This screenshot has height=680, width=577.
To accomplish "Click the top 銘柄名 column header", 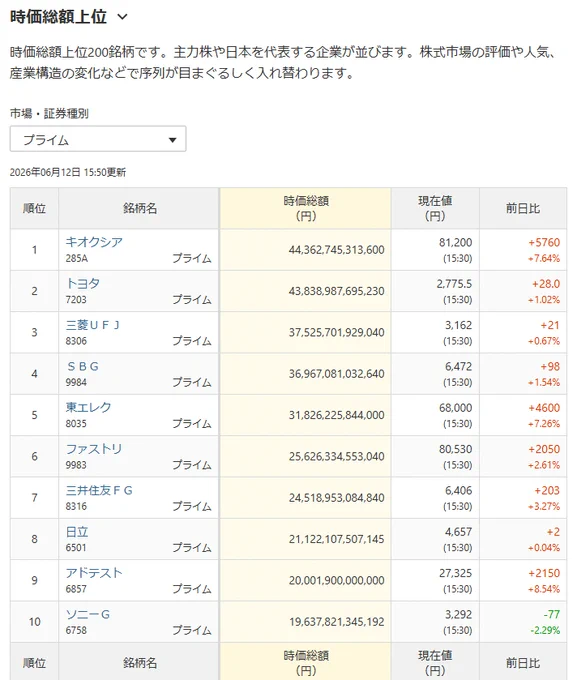I will (x=139, y=208).
